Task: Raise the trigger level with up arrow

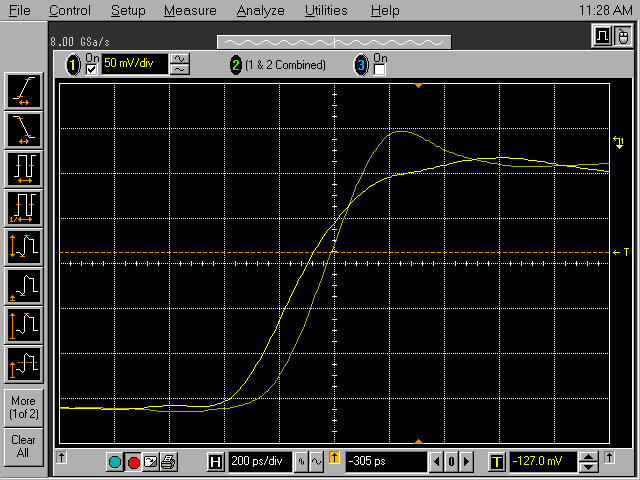Action: pos(588,457)
